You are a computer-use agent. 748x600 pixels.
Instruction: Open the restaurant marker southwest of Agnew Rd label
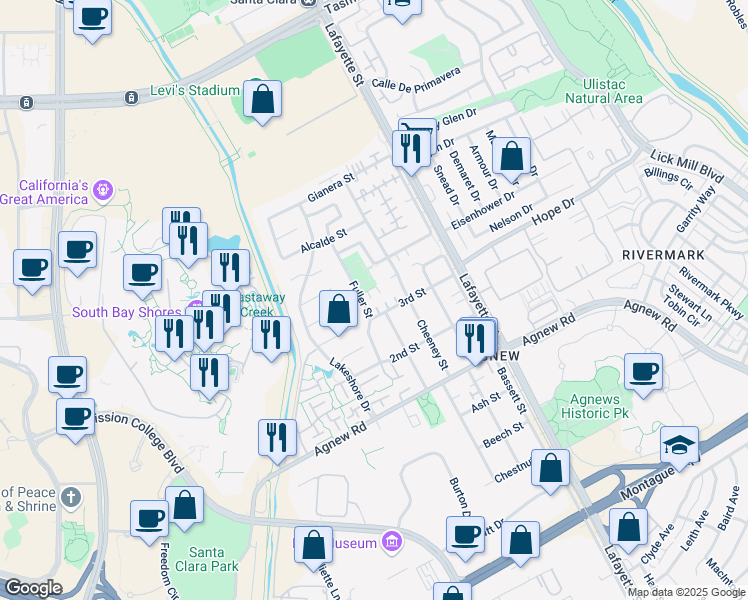click(x=278, y=439)
